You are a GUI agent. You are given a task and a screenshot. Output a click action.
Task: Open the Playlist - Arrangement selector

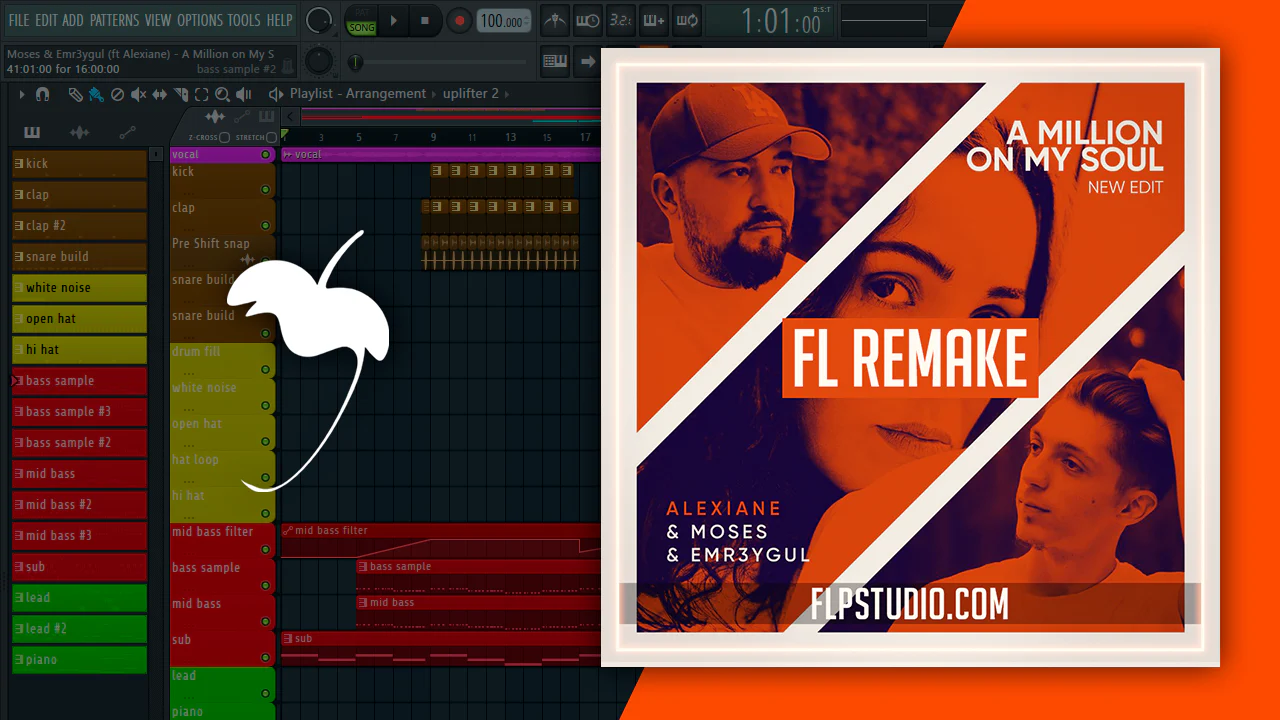click(x=358, y=94)
